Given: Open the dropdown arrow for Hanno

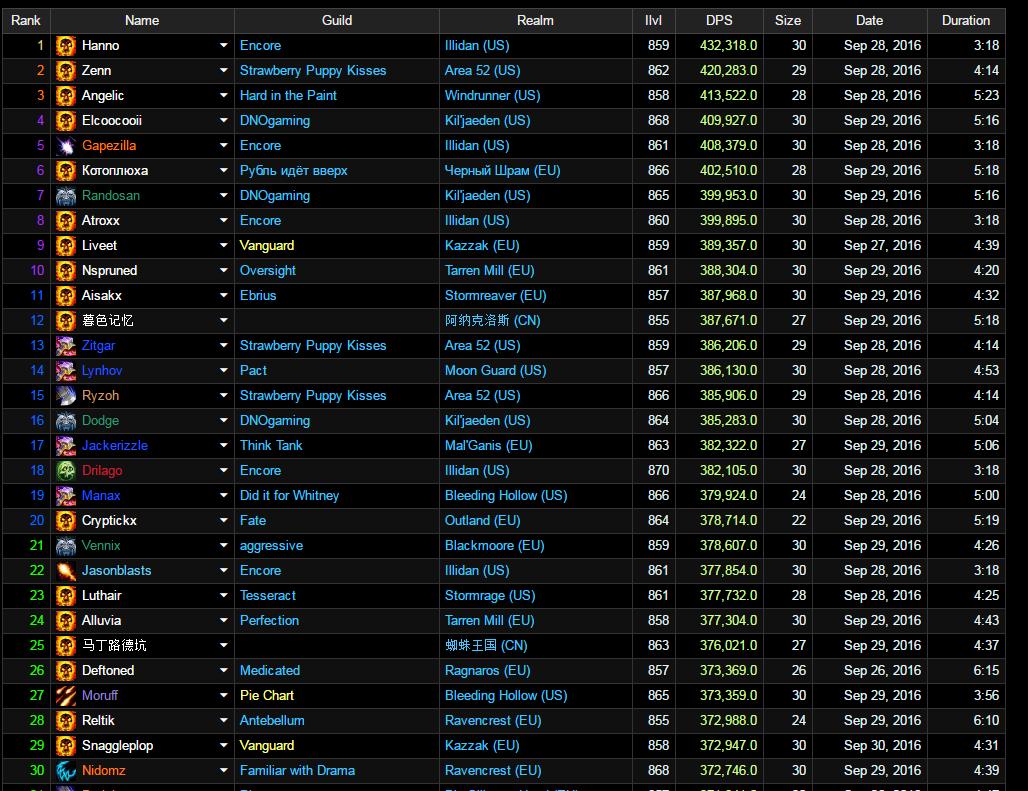Looking at the screenshot, I should click(224, 45).
